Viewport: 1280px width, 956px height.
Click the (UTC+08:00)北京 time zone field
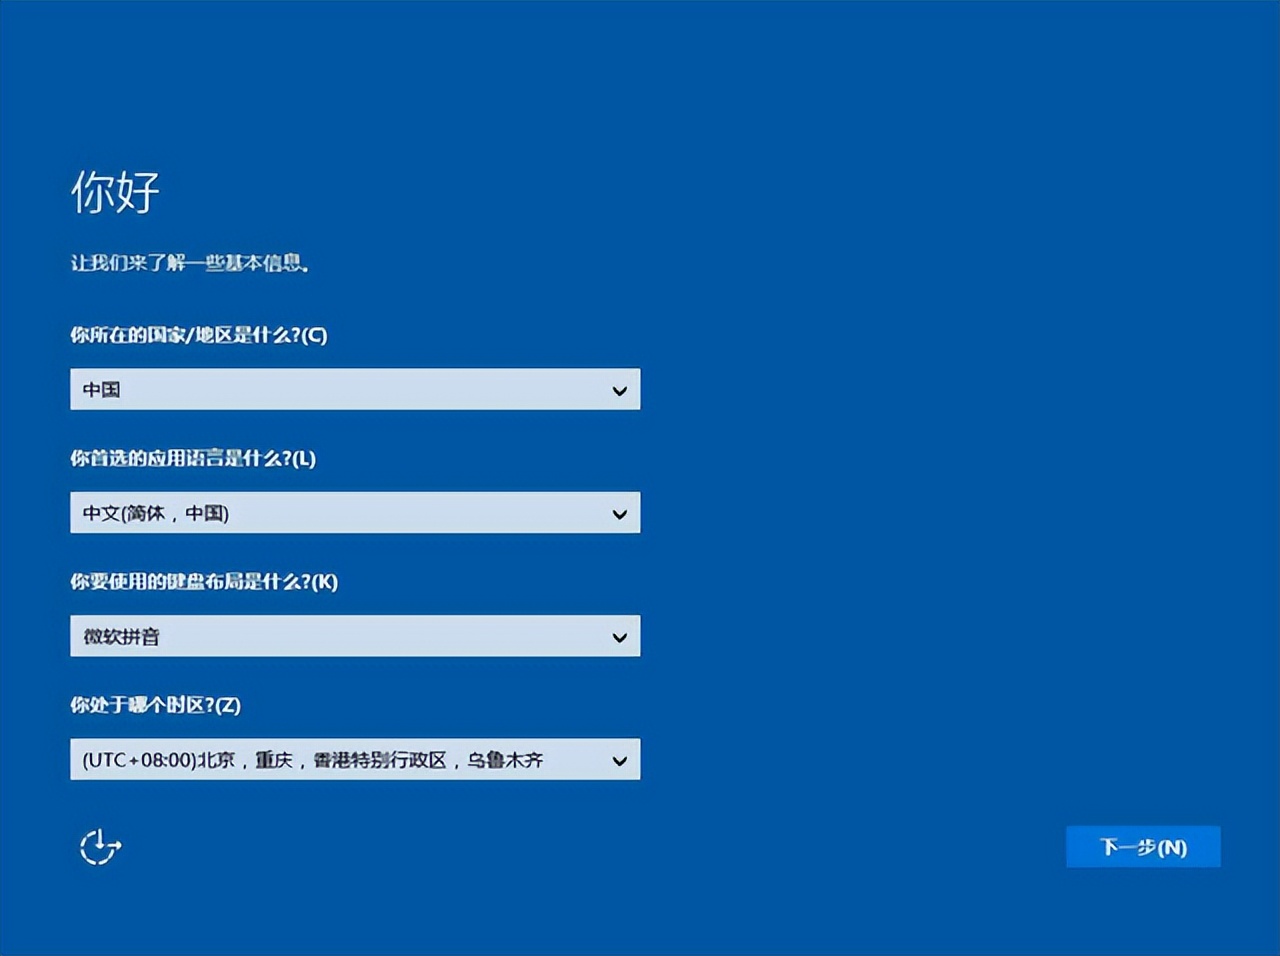(x=300, y=759)
